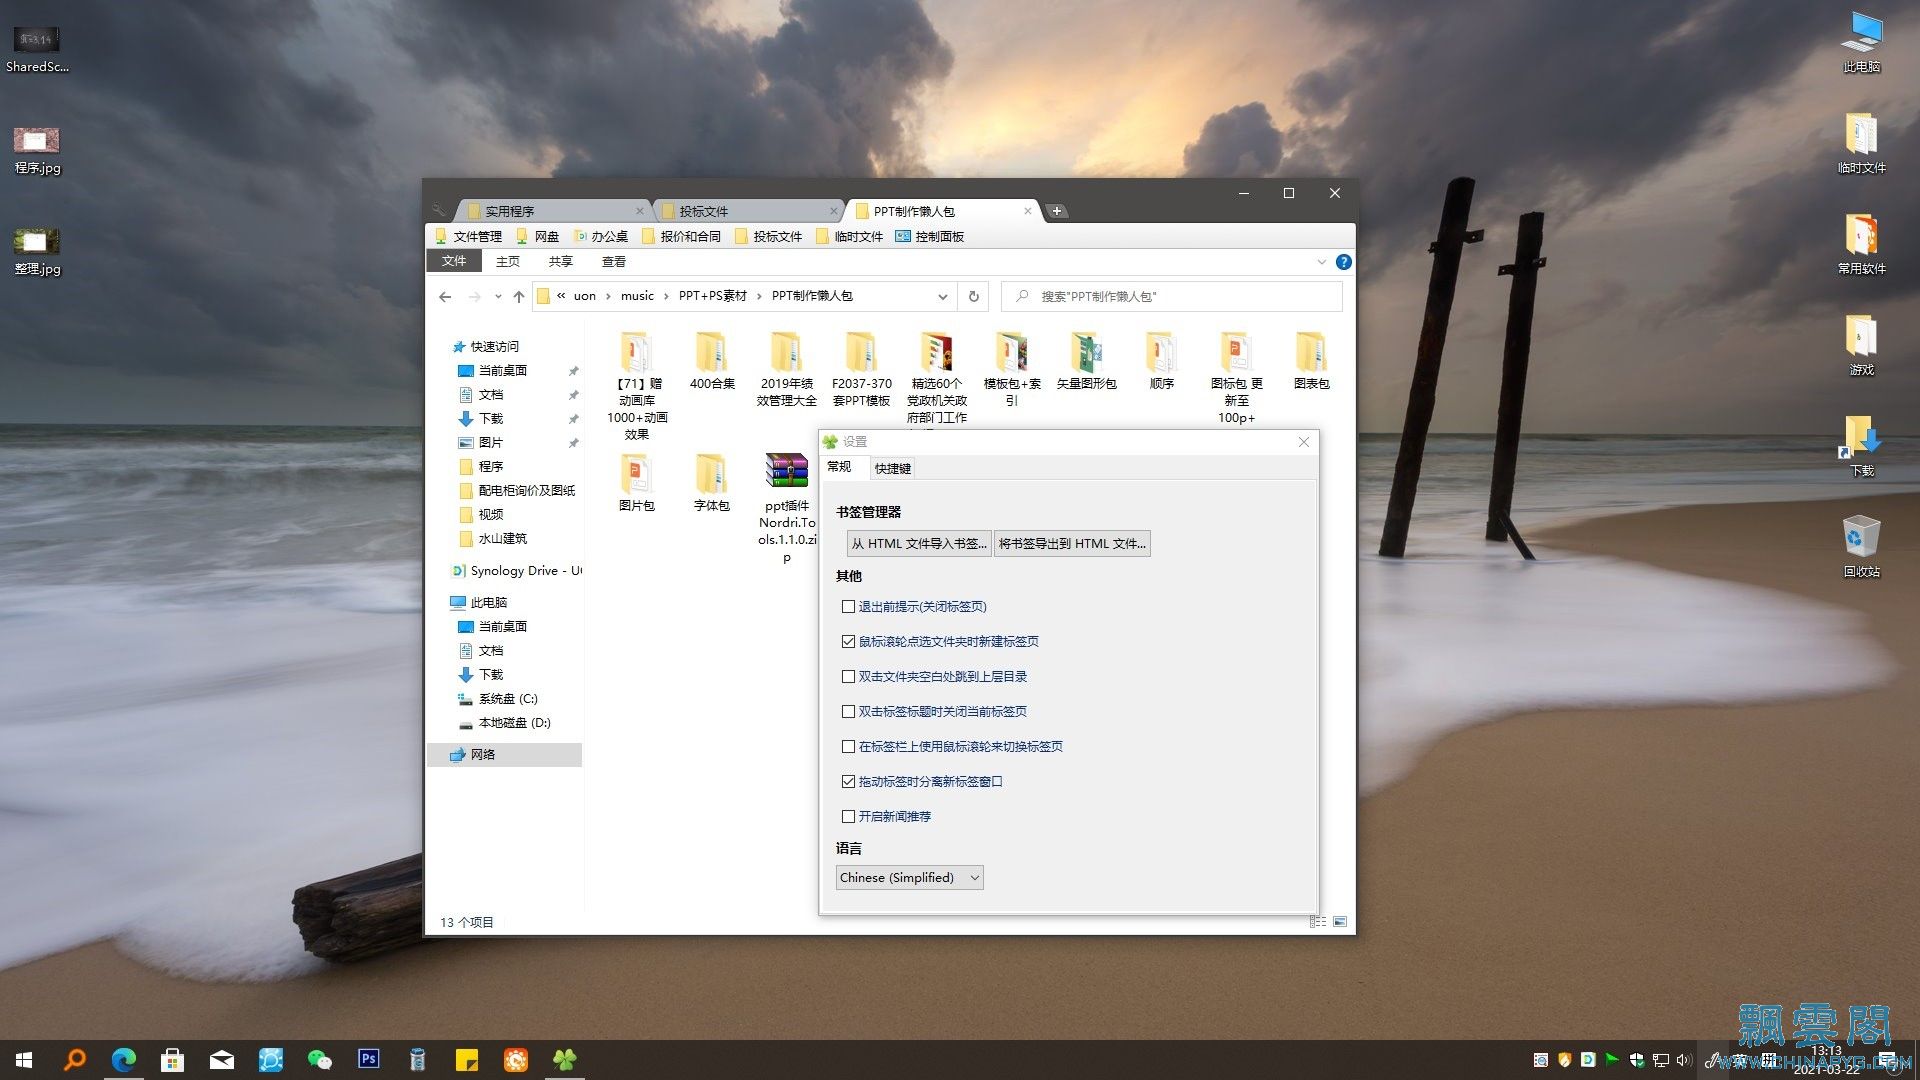Enable 开启新闻推荐 checkbox
Viewport: 1920px width, 1080px height.
click(848, 816)
